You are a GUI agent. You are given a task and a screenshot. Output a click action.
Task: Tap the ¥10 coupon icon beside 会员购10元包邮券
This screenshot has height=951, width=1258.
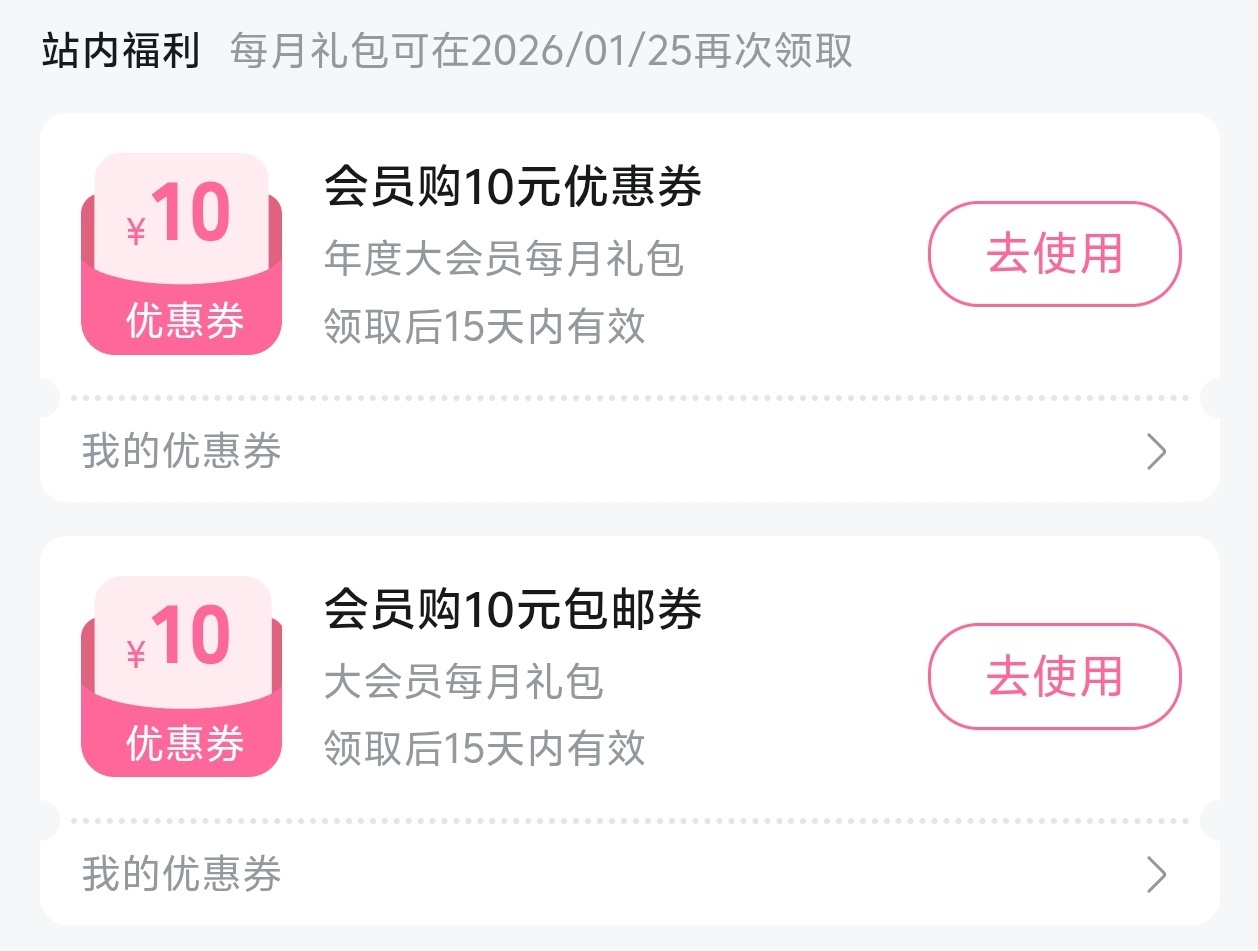click(181, 676)
